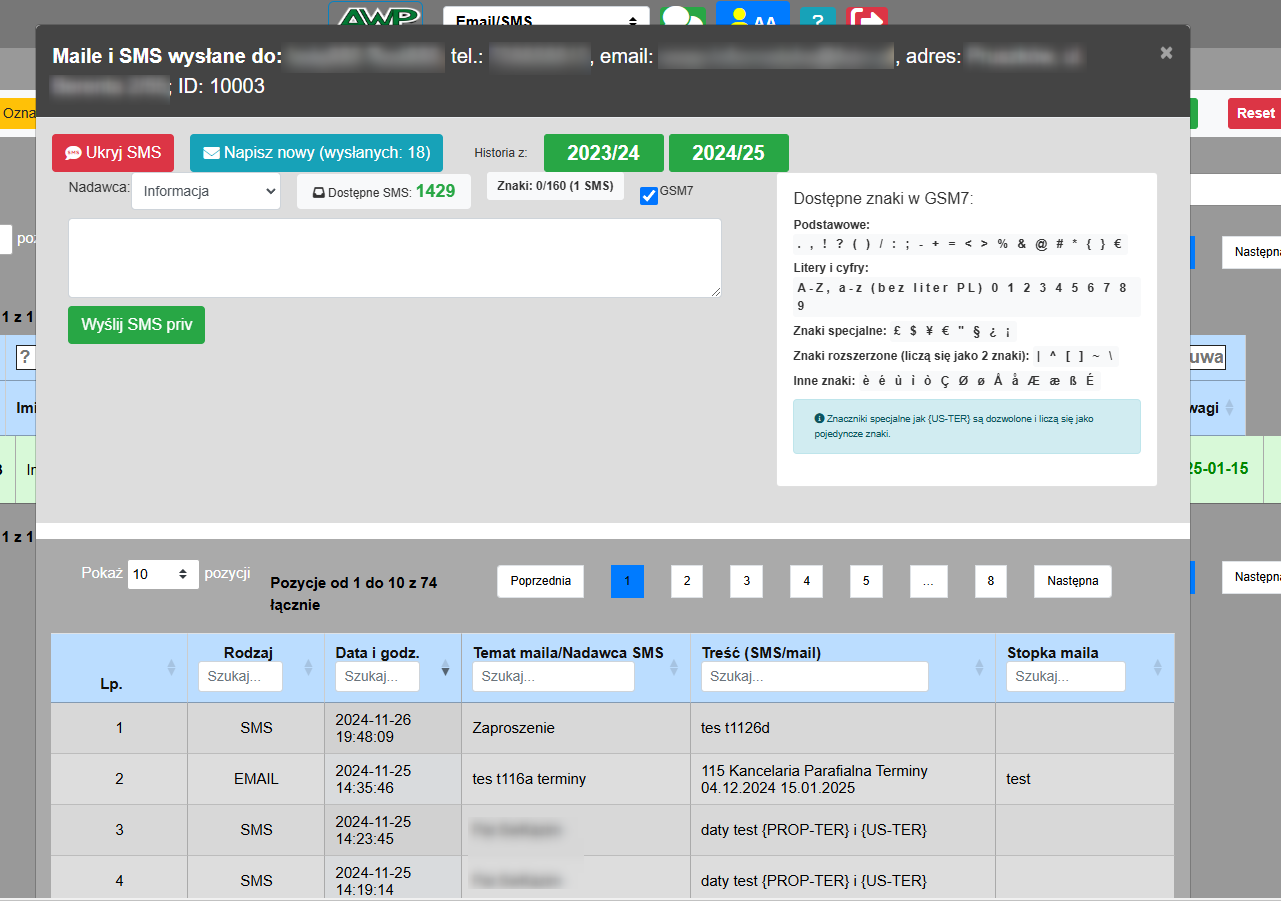Click the red logout arrow icon

coord(866,18)
